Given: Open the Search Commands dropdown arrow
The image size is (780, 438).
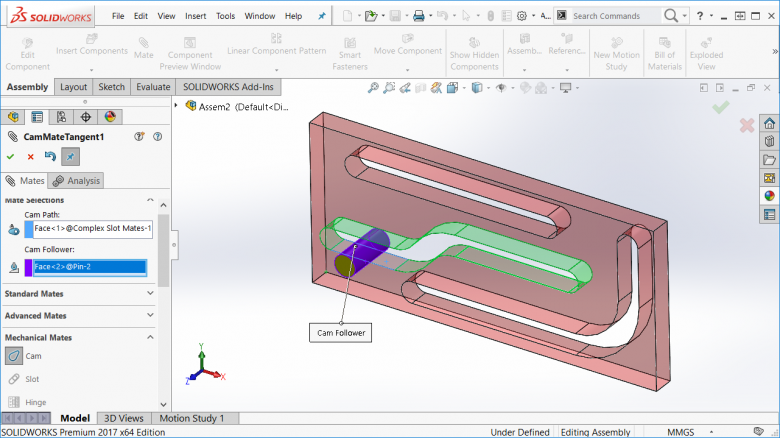Looking at the screenshot, I should coord(684,16).
